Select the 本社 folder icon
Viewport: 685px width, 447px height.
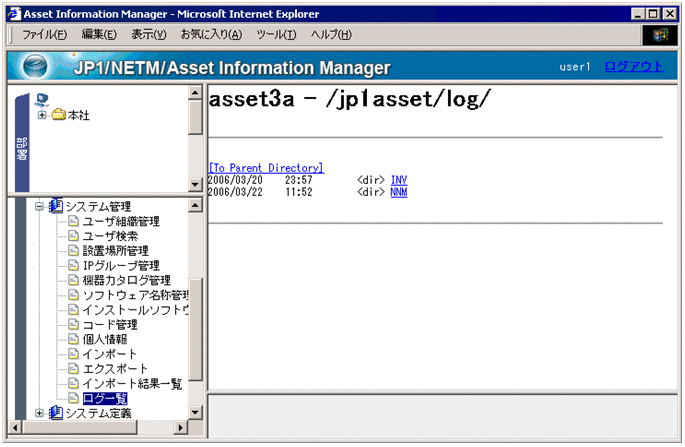tap(59, 115)
